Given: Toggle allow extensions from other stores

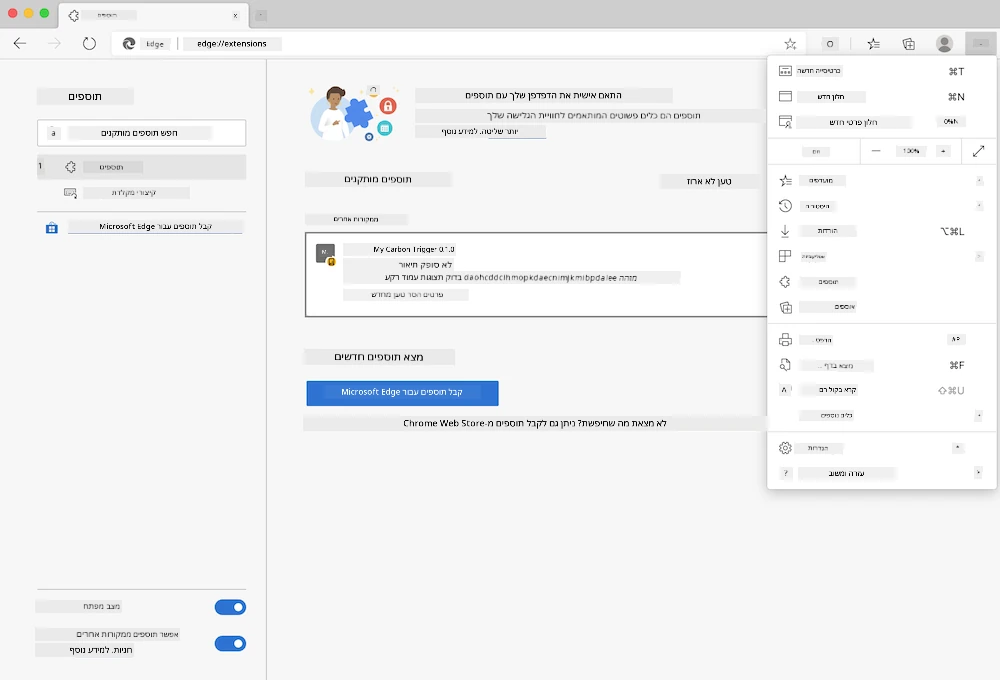Looking at the screenshot, I should (x=230, y=643).
